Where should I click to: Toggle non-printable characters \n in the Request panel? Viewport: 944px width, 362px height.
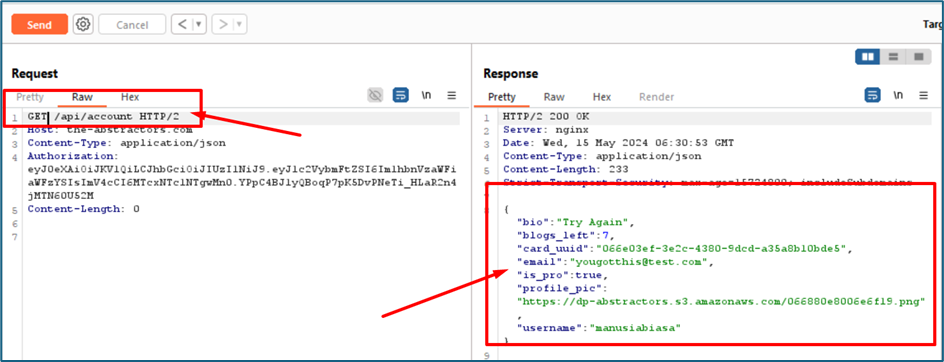pos(426,95)
